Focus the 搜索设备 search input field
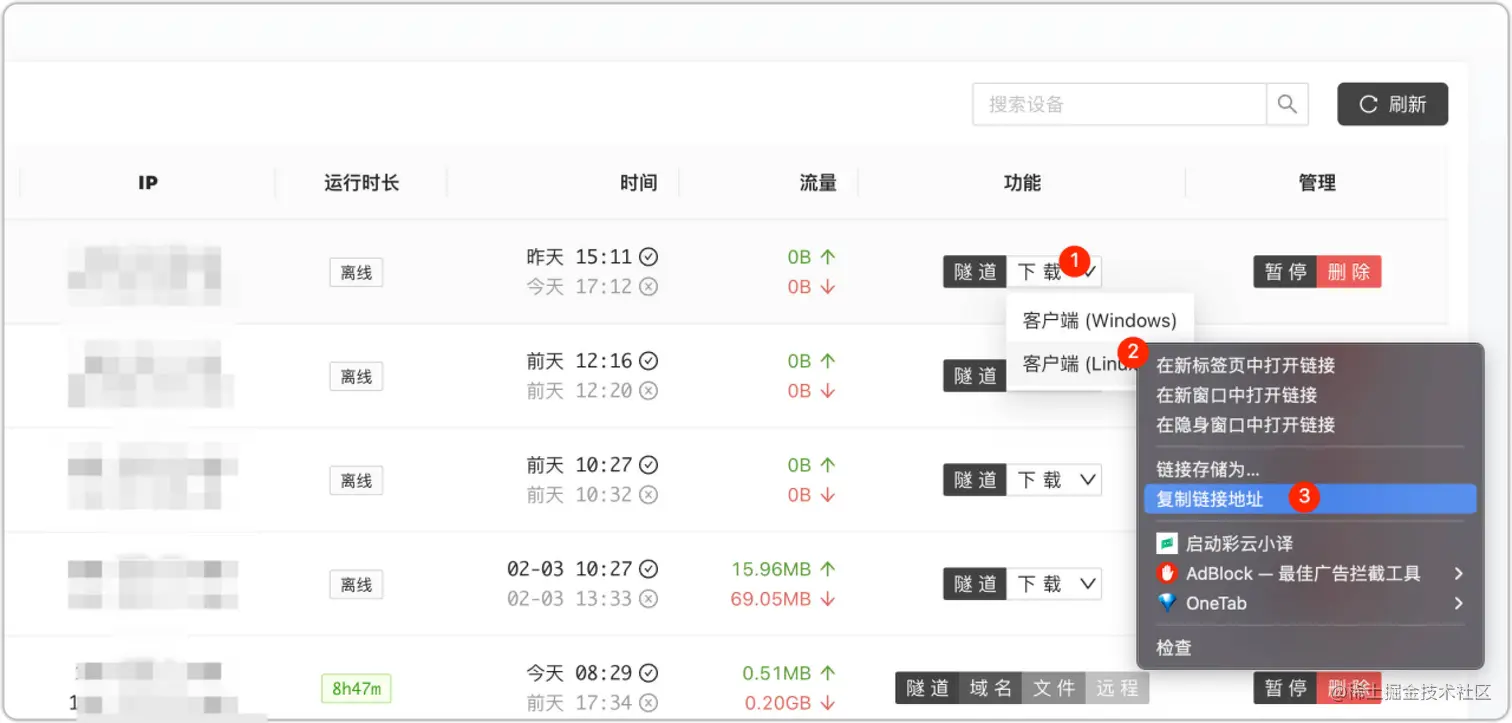Screen dimensions: 1512x723 click(x=1119, y=104)
